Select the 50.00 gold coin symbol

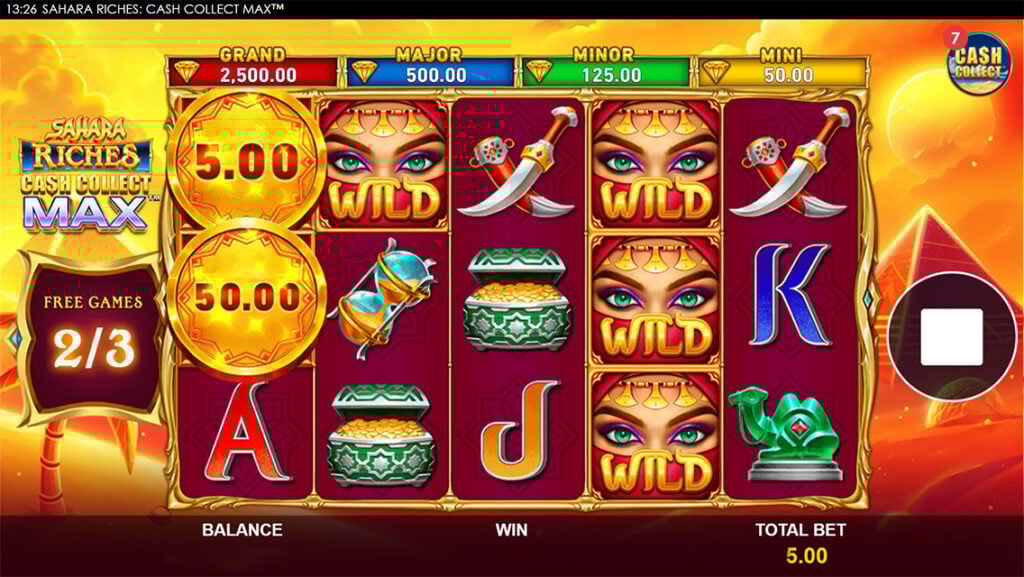[246, 297]
